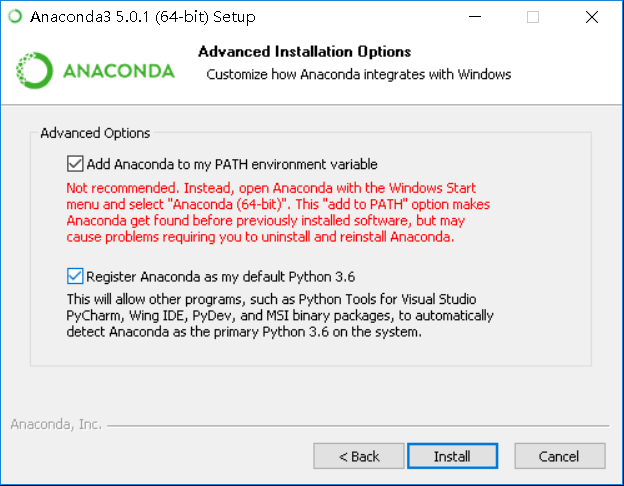Cancel the Anaconda setup
Viewport: 624px width, 486px height.
pyautogui.click(x=559, y=456)
